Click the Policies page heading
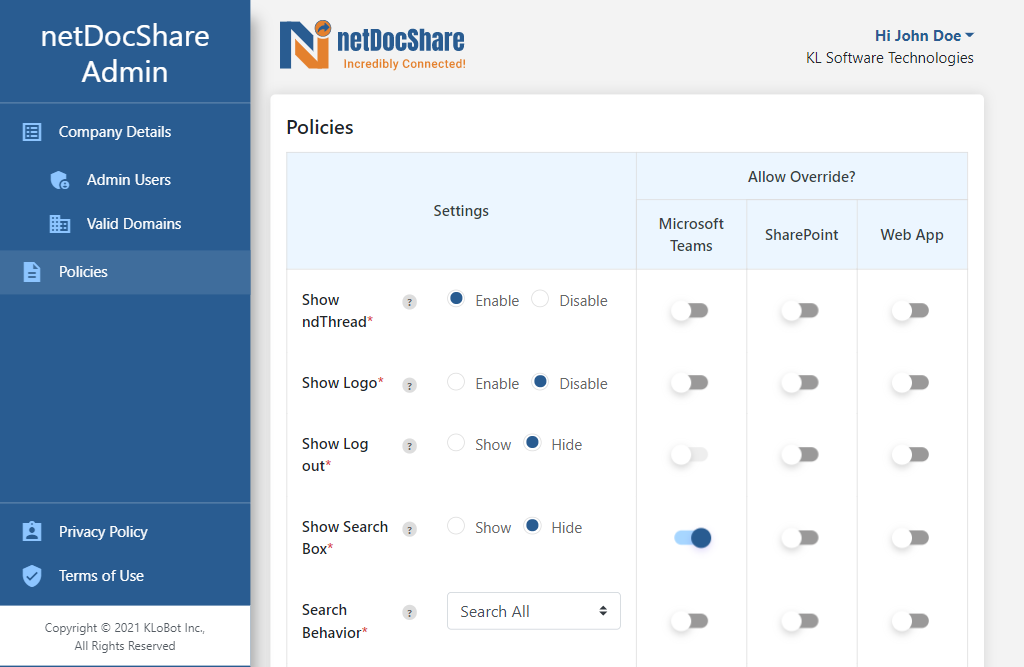The width and height of the screenshot is (1024, 667). click(x=320, y=127)
